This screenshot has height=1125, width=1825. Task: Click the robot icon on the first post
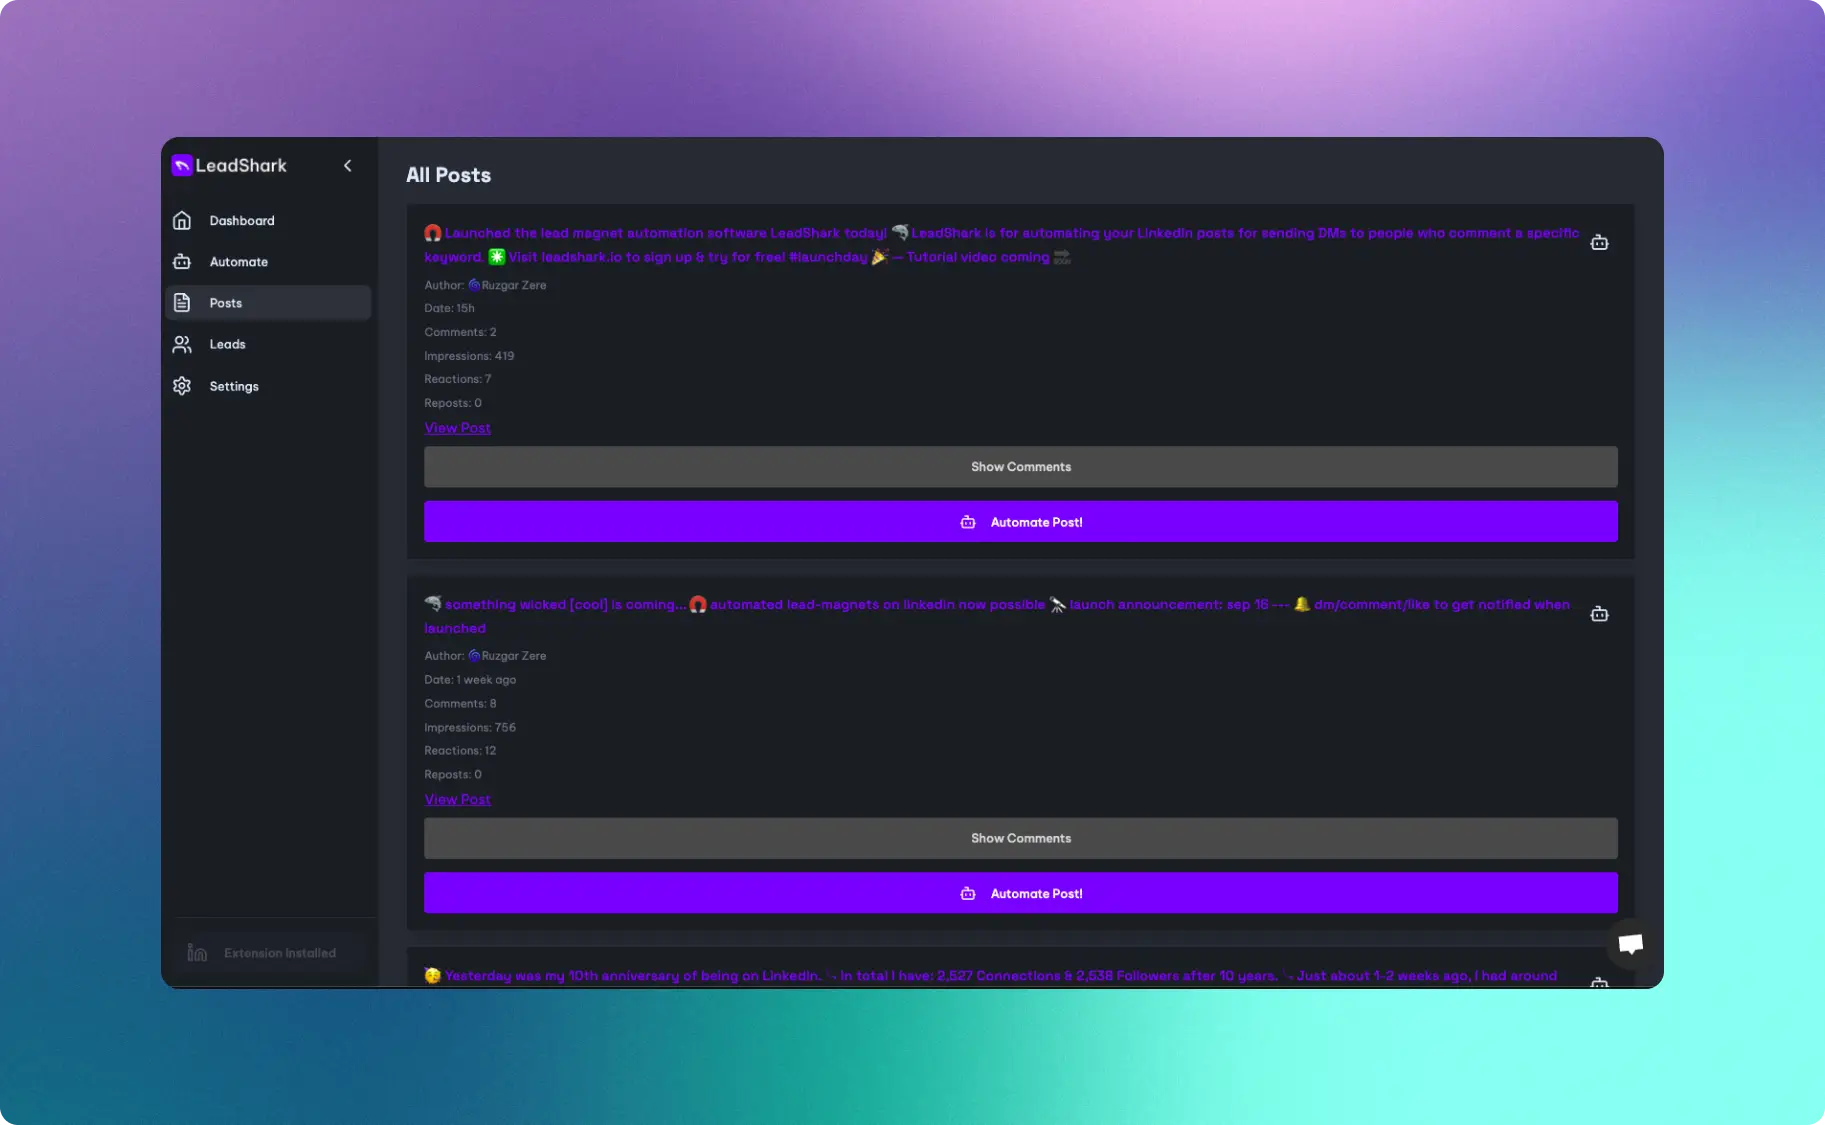(1599, 241)
